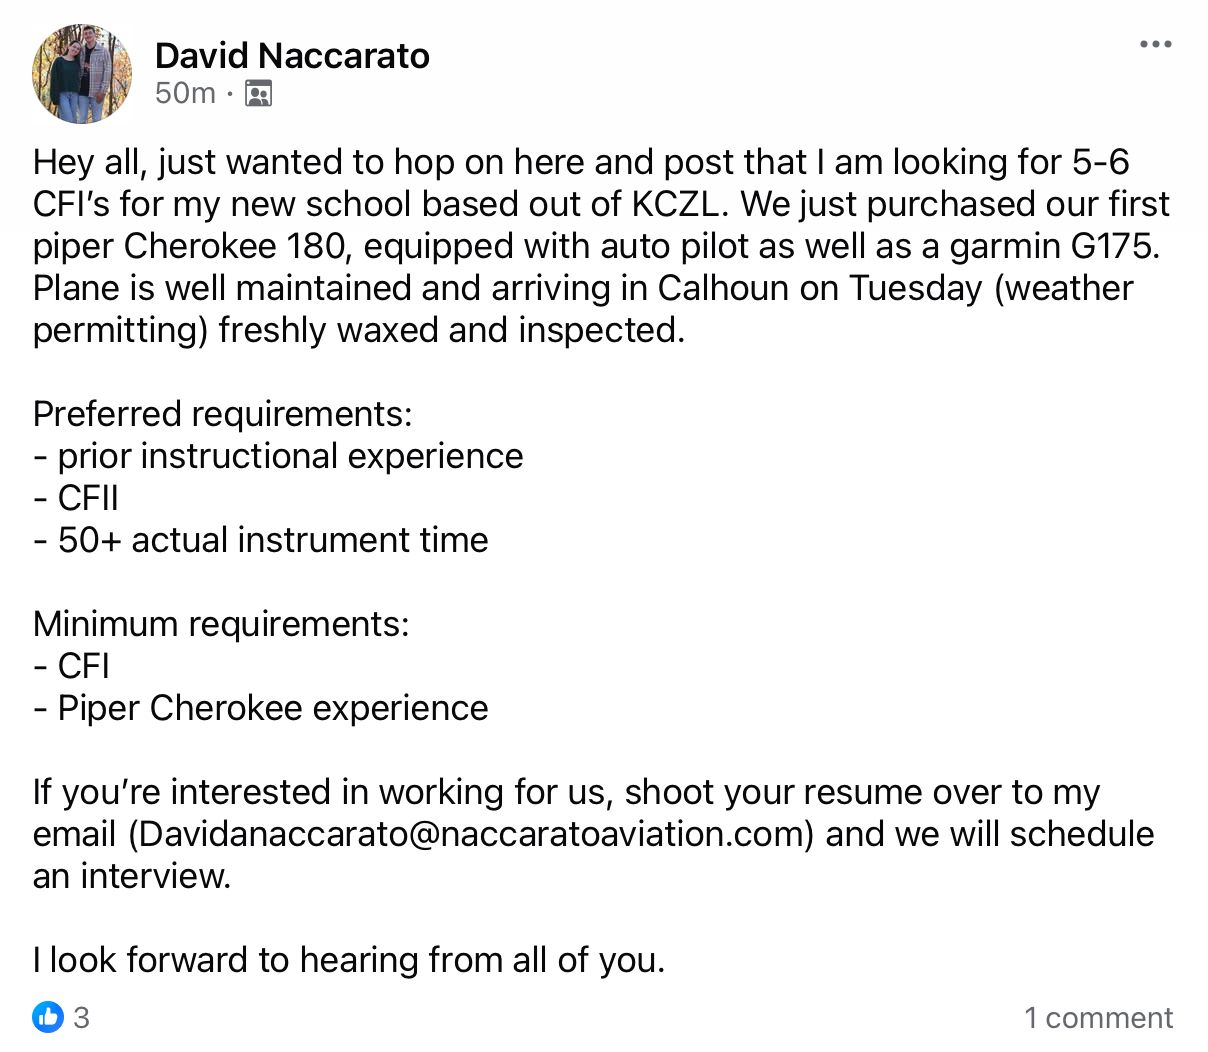The width and height of the screenshot is (1208, 1052).
Task: Open the David Naccarato profile name link
Action: pos(292,56)
